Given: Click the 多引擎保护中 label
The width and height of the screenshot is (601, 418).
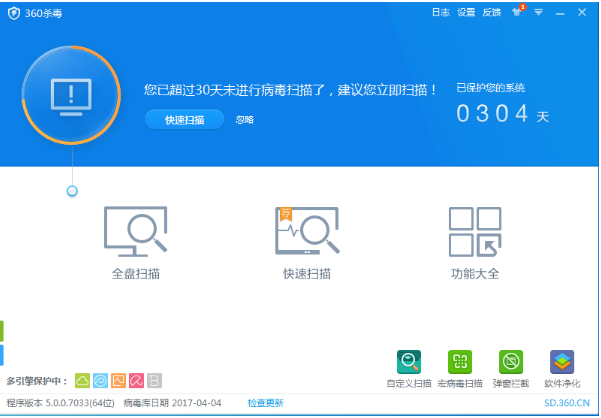Looking at the screenshot, I should click(x=37, y=381).
